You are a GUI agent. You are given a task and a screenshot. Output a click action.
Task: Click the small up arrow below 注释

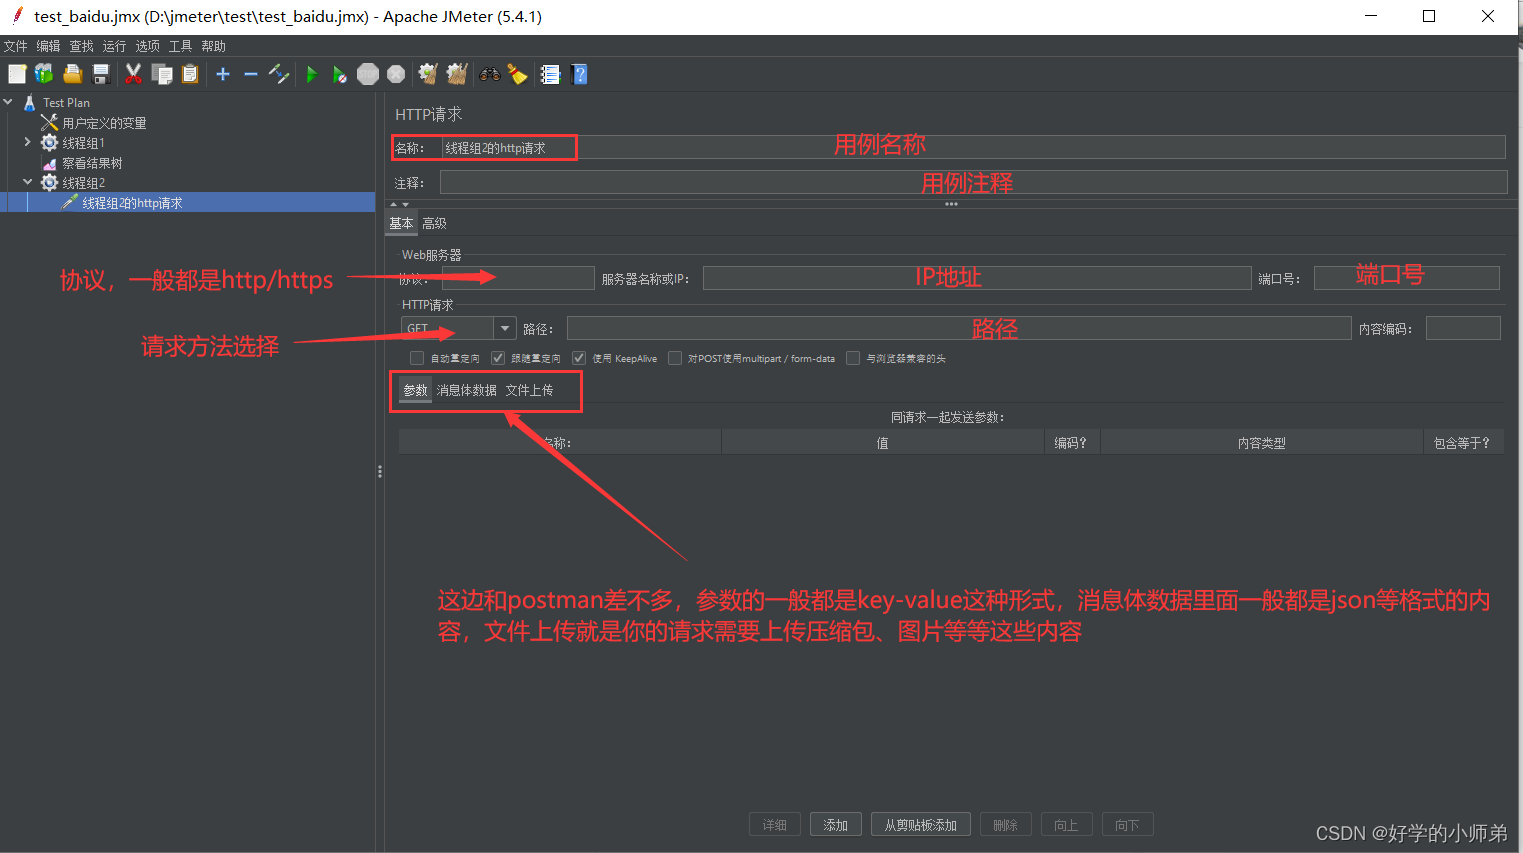pyautogui.click(x=394, y=204)
